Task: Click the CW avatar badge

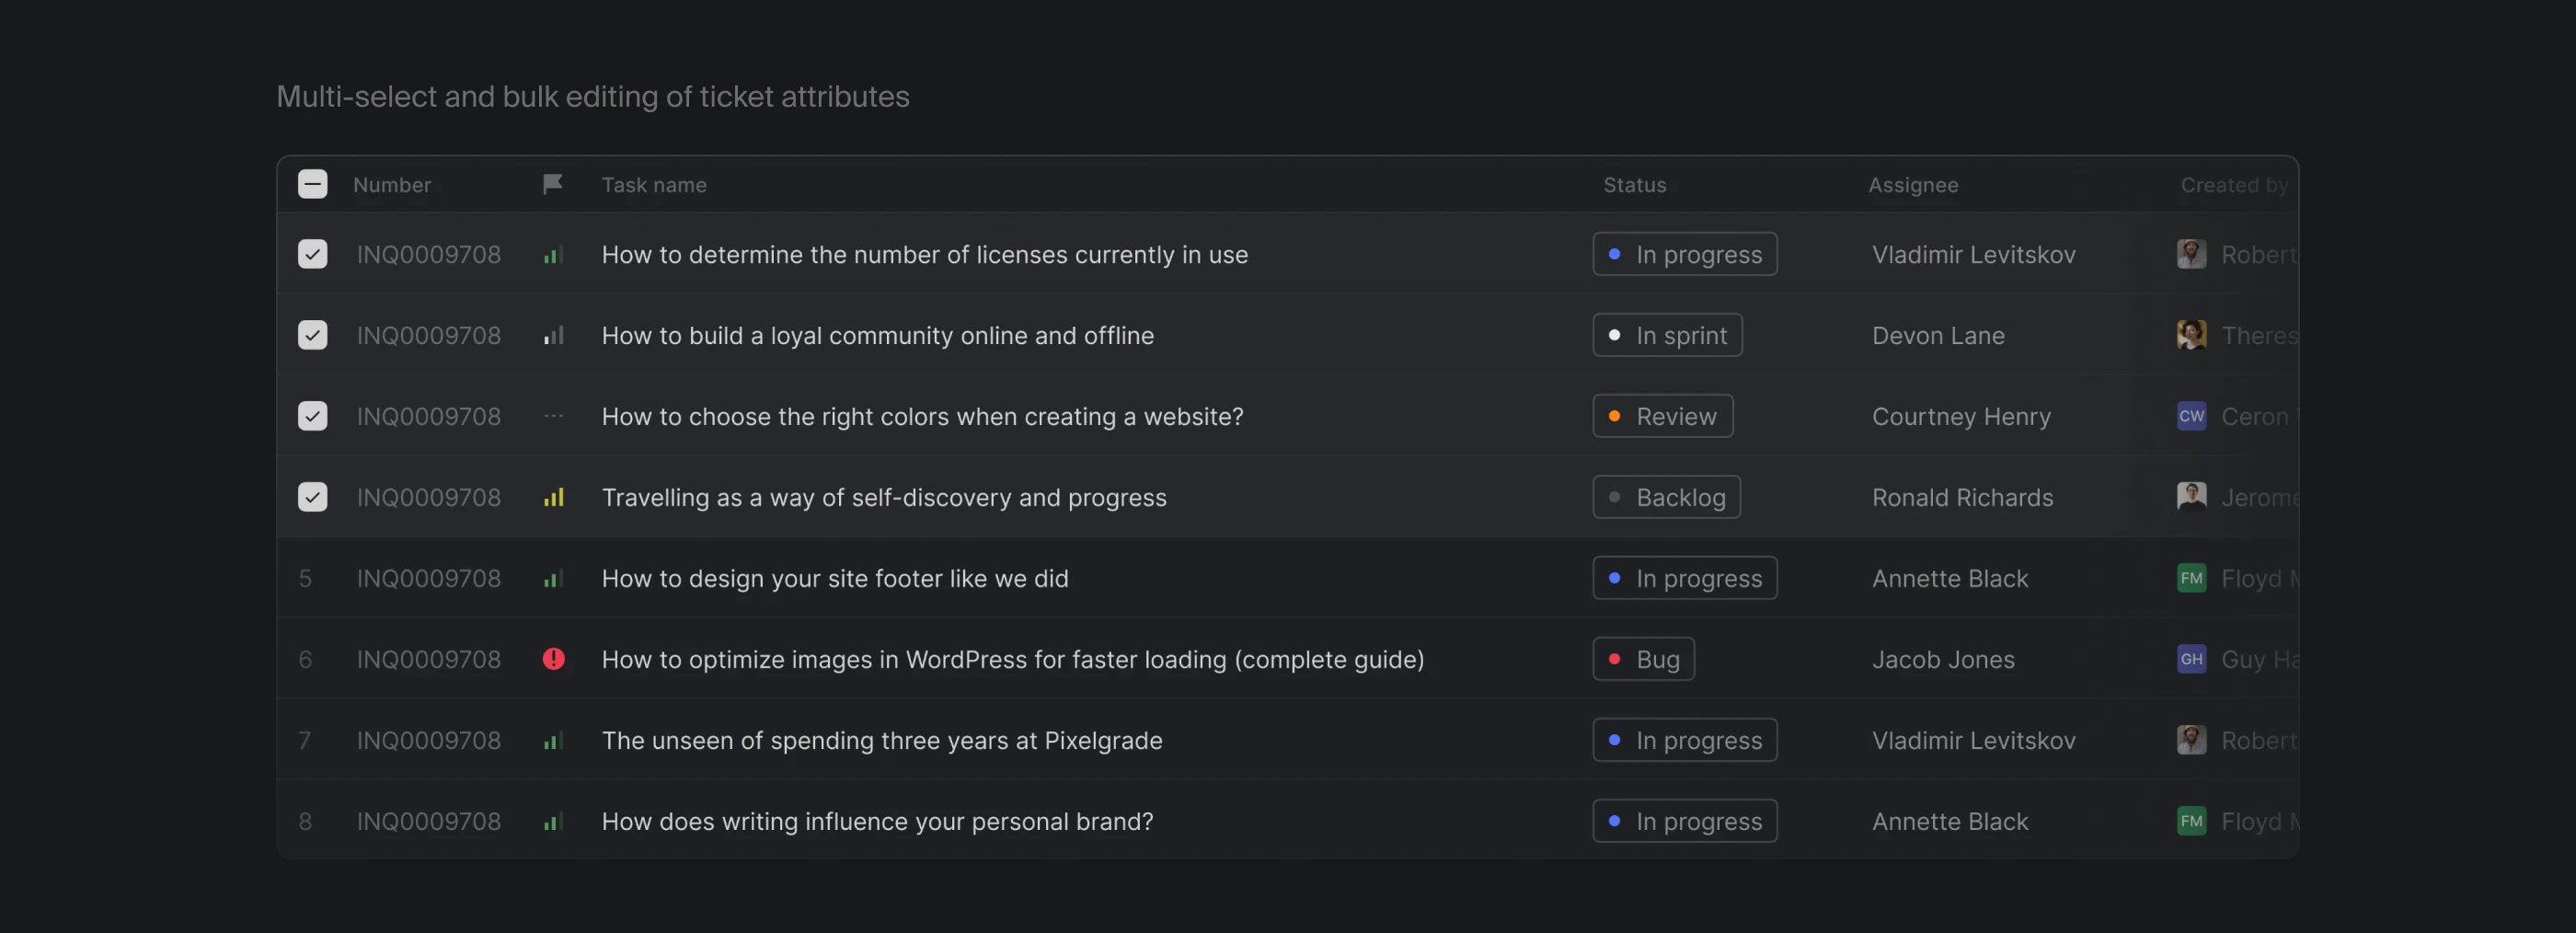Action: click(2191, 416)
